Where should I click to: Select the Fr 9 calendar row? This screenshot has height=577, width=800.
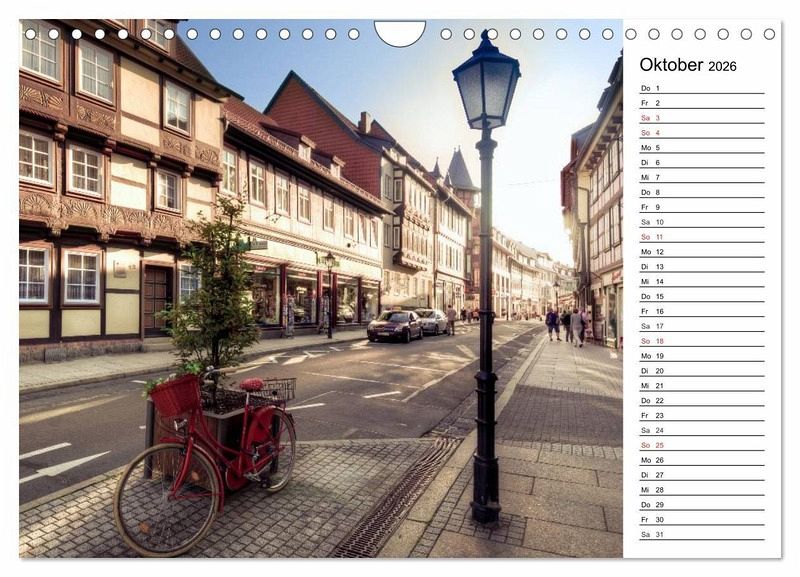point(701,207)
